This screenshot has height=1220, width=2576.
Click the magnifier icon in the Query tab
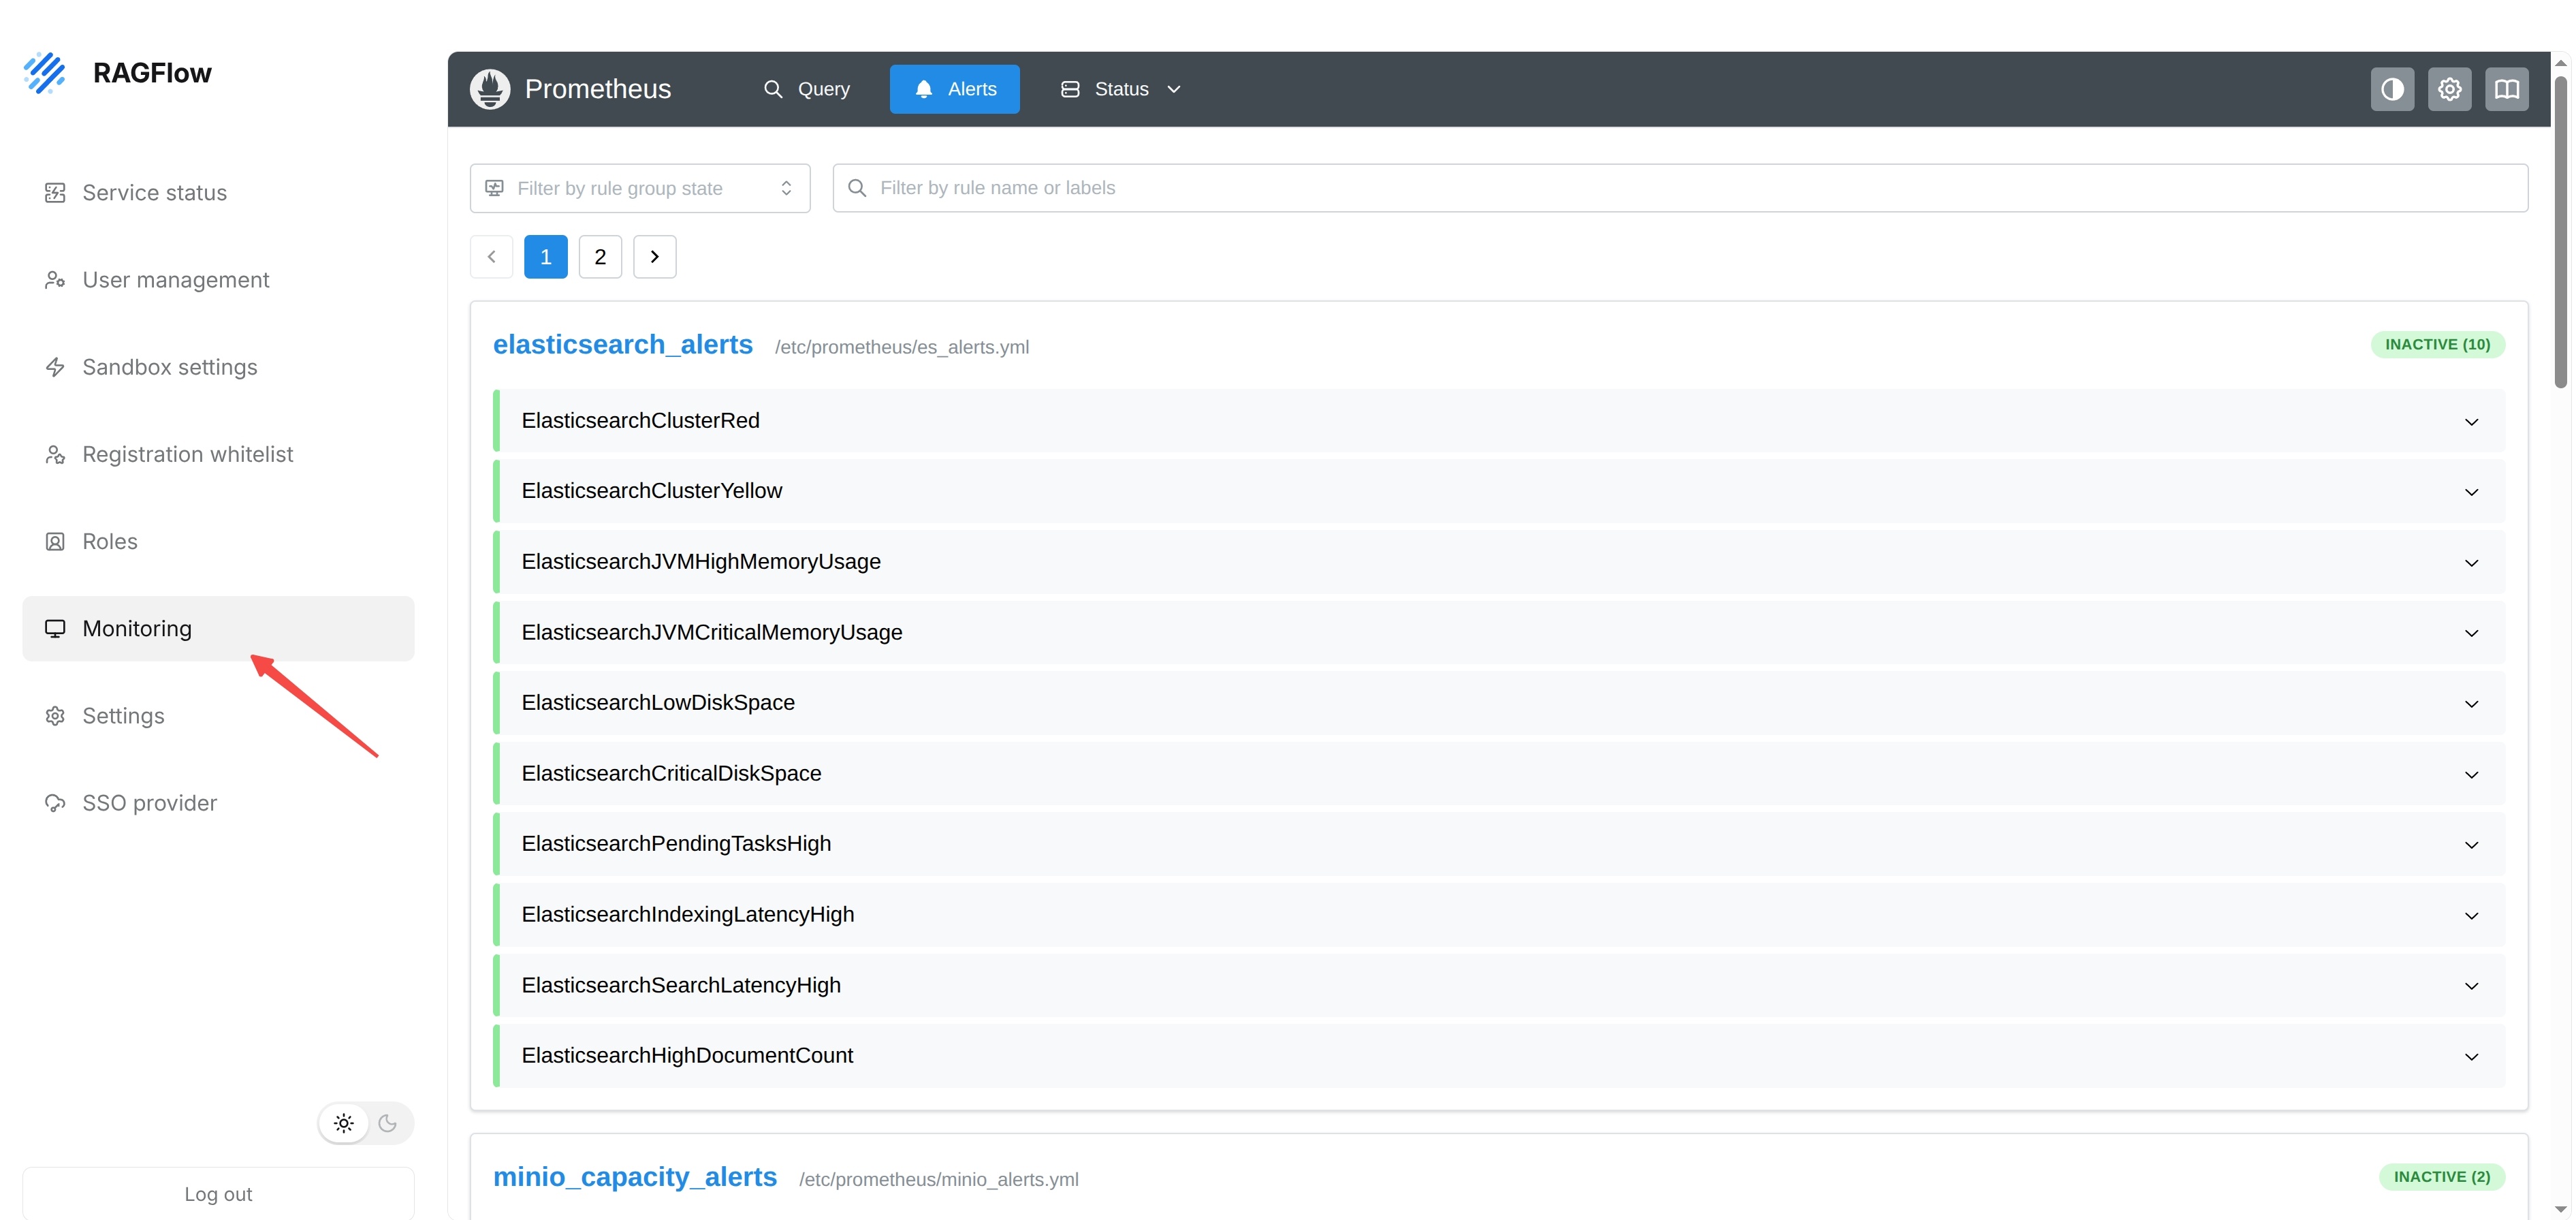coord(773,89)
